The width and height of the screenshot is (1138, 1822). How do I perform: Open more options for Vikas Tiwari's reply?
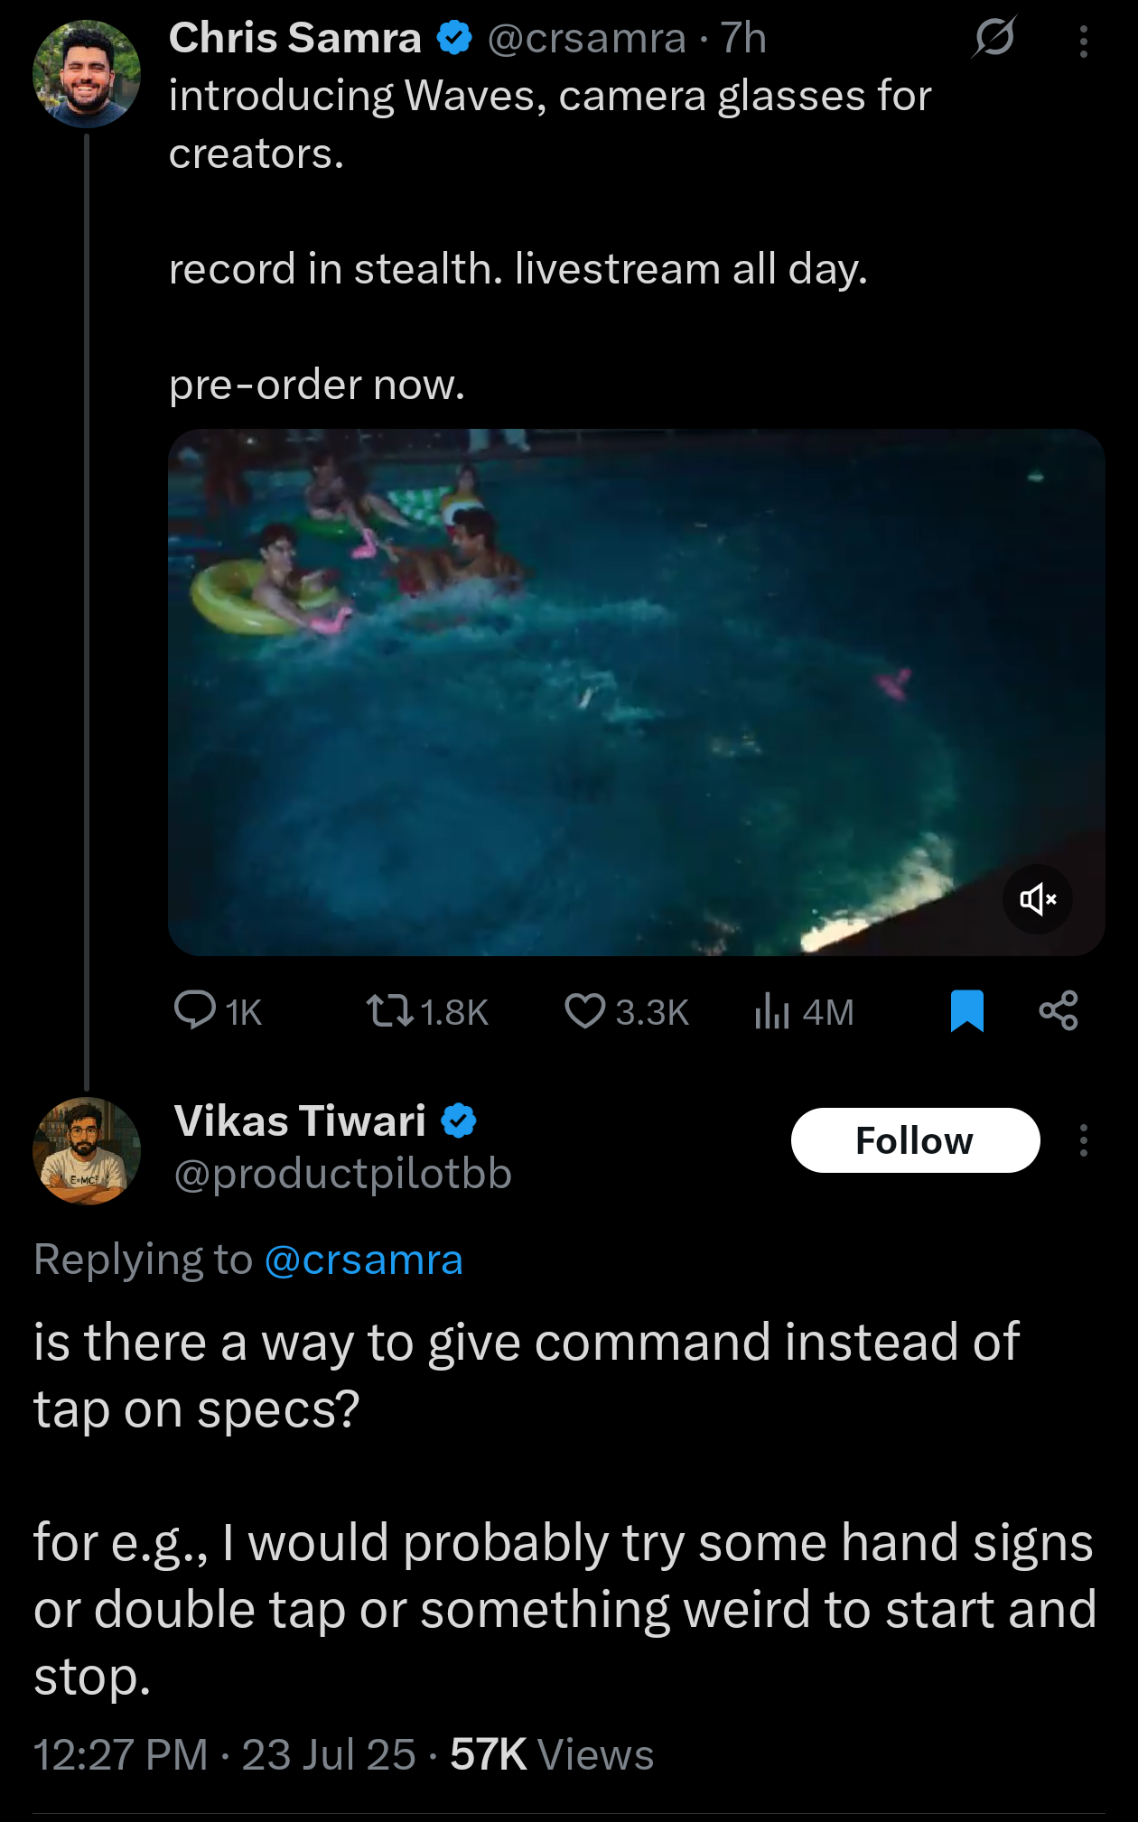[1083, 1140]
